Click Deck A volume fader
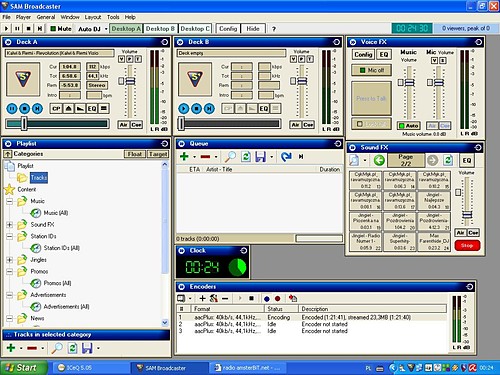The image size is (500, 375). [130, 81]
